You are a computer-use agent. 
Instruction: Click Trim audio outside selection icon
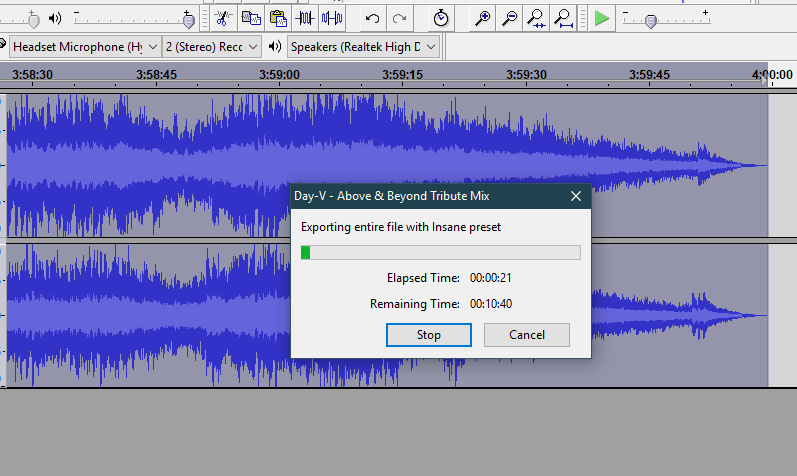click(305, 19)
